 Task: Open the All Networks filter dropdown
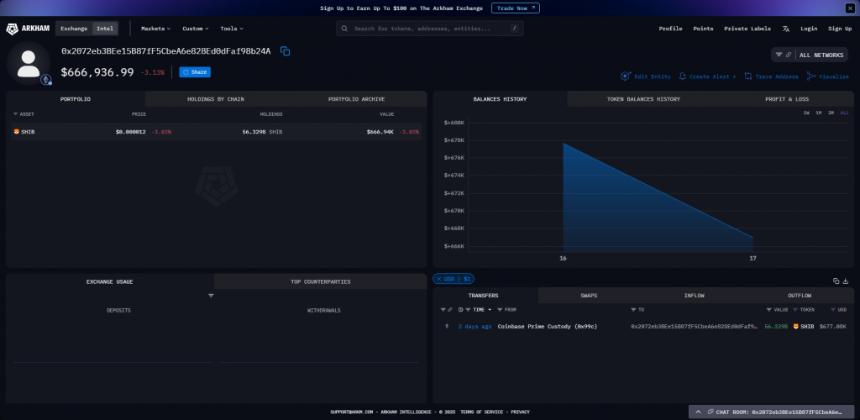(x=810, y=54)
